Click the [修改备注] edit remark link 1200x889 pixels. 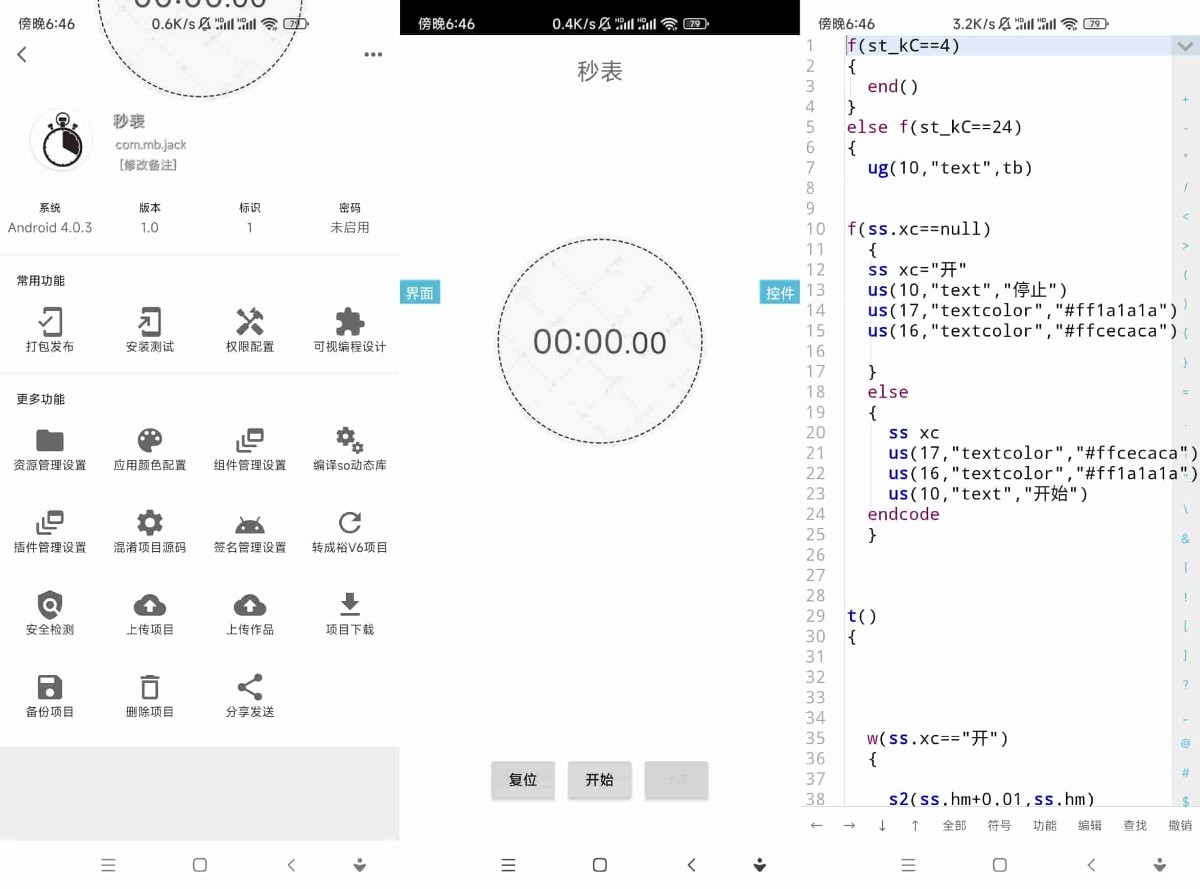148,165
